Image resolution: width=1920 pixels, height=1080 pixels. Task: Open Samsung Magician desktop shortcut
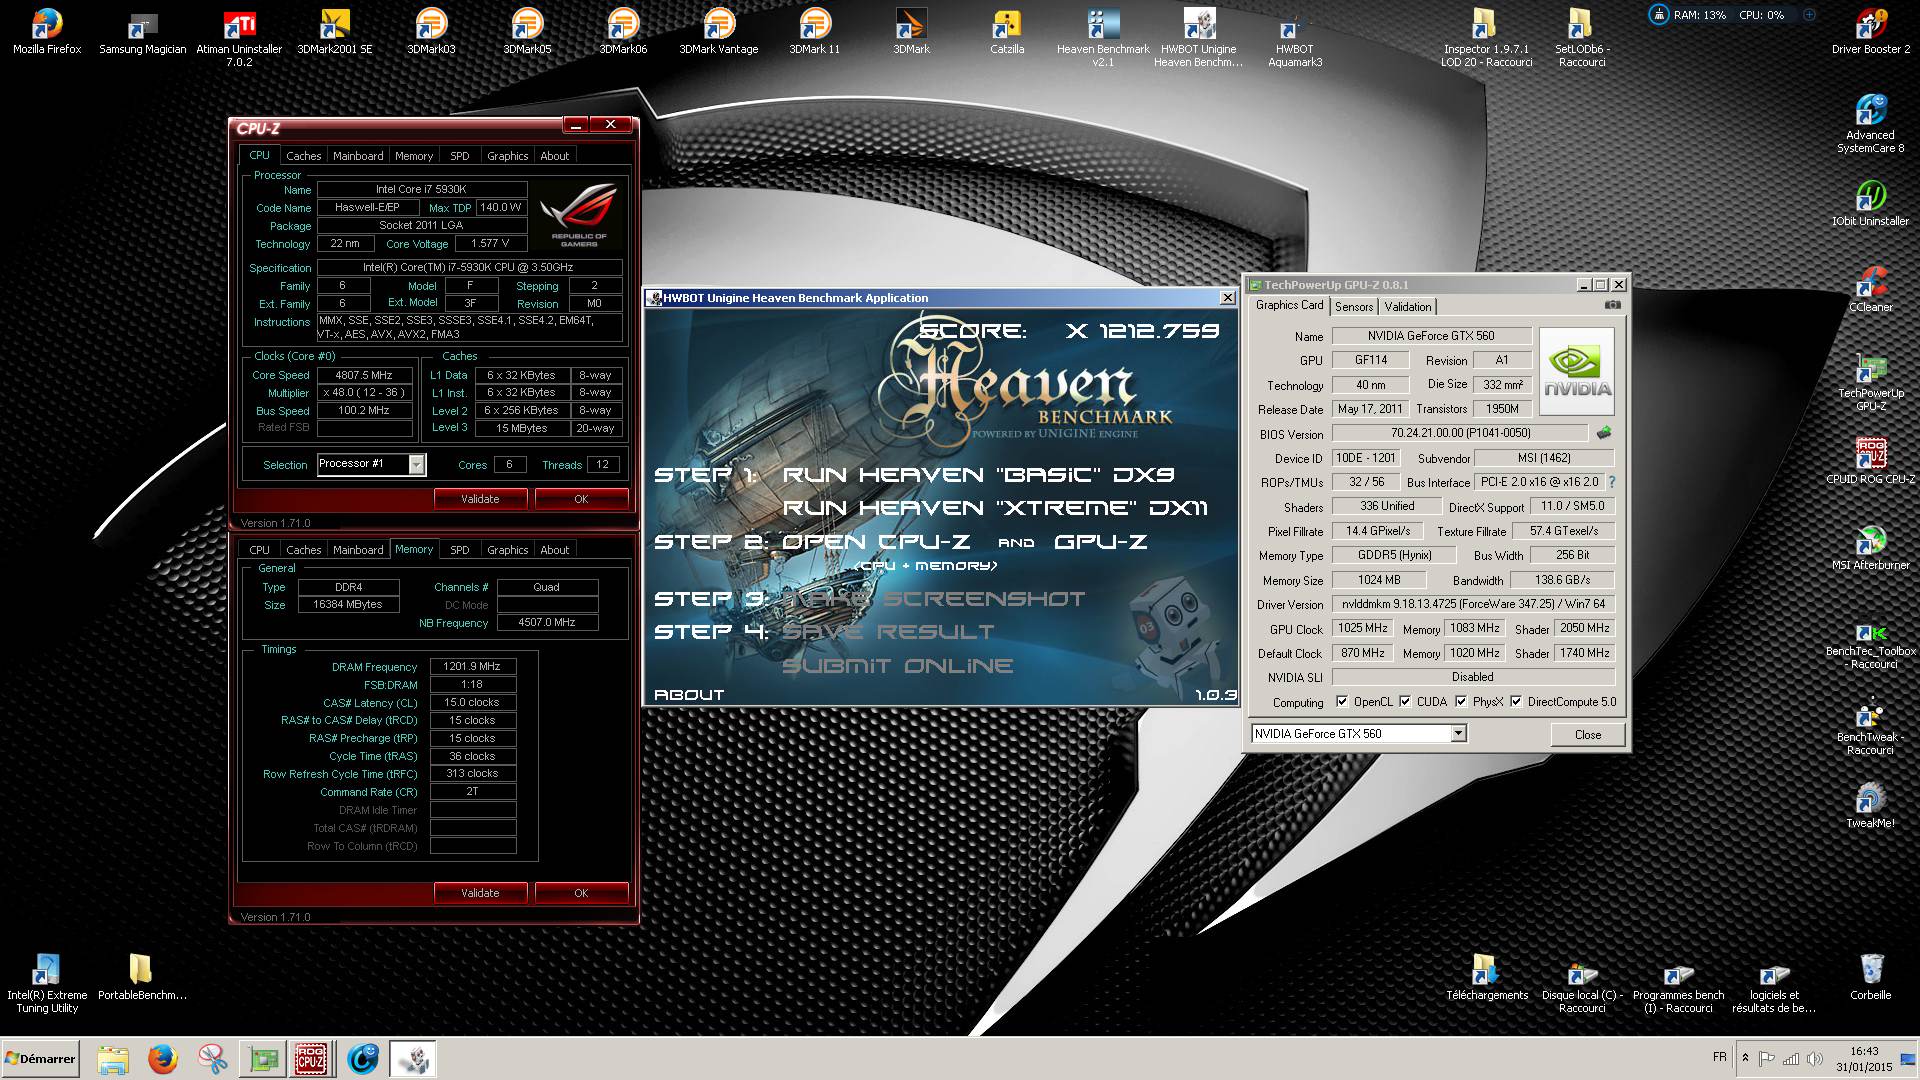click(142, 32)
